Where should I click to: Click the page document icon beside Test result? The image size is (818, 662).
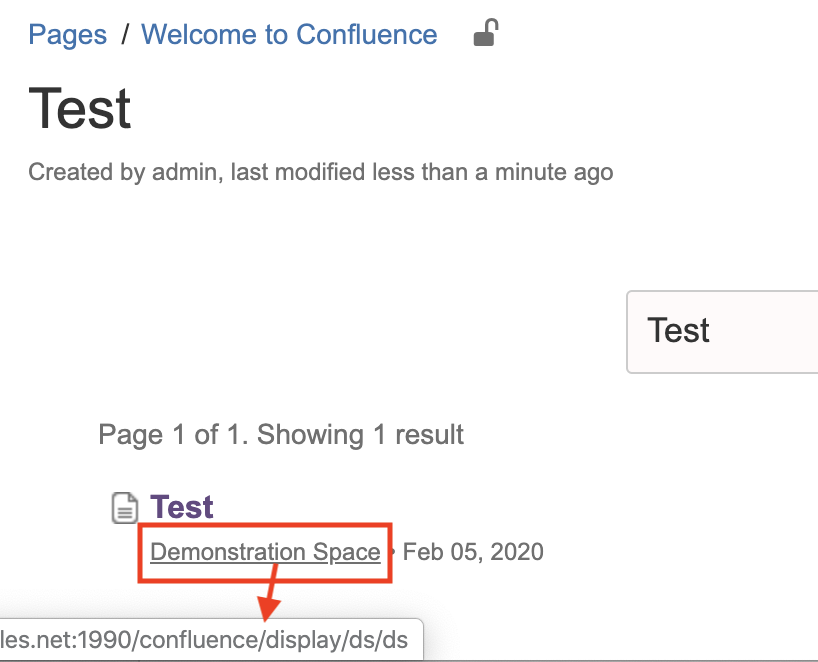124,508
